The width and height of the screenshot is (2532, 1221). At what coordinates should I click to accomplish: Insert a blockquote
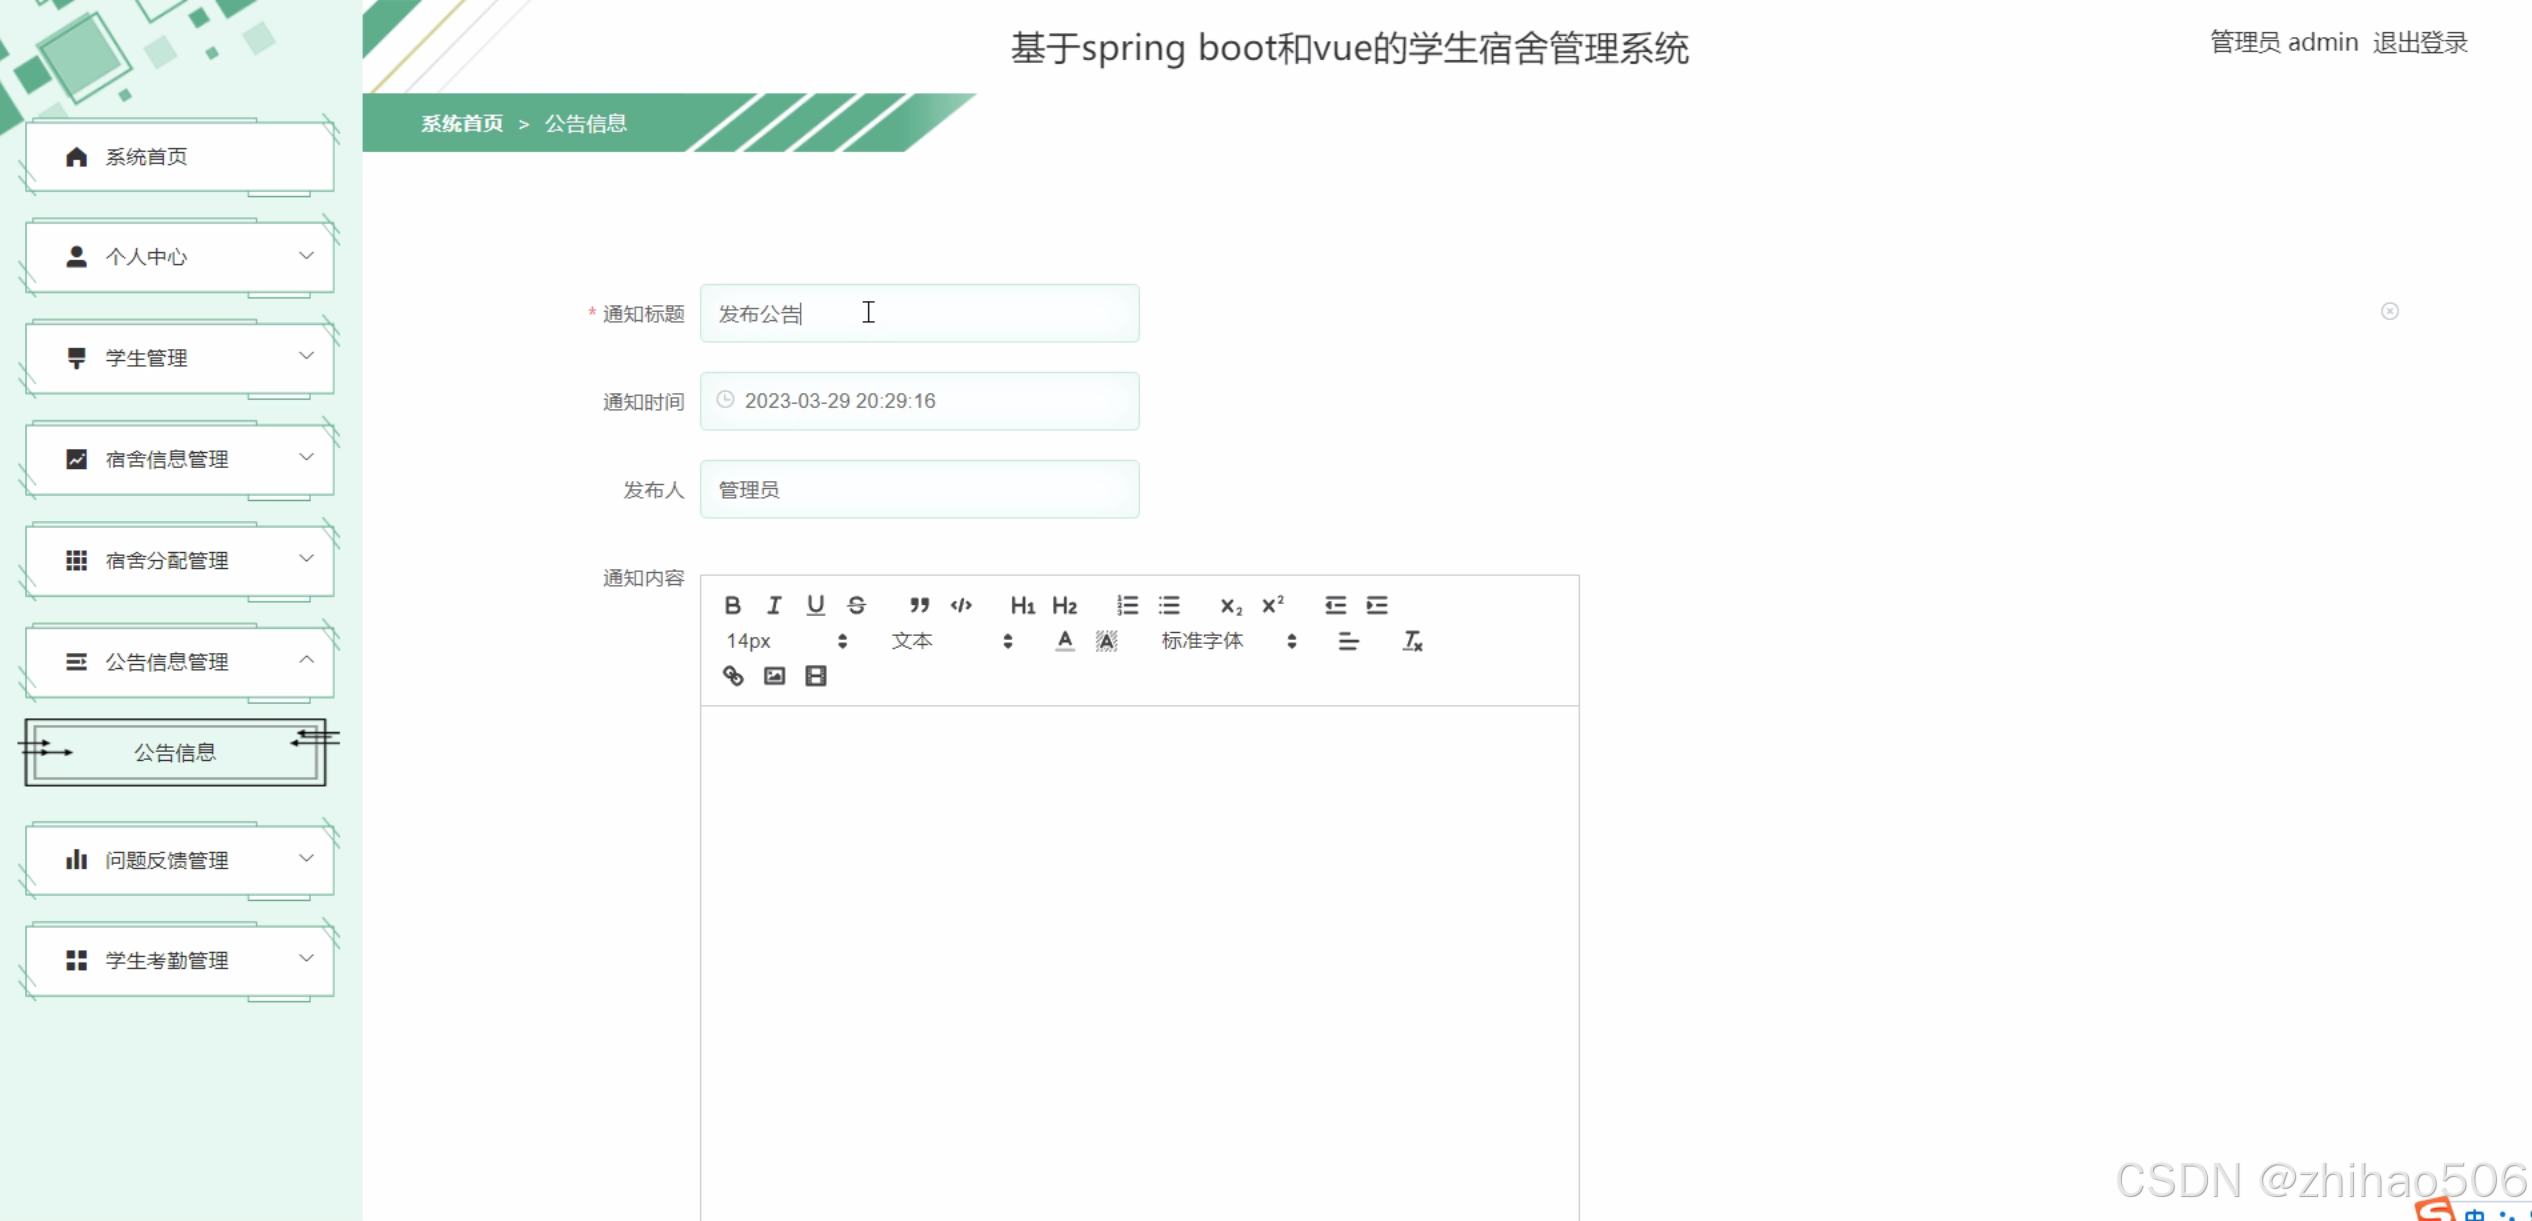pyautogui.click(x=919, y=605)
